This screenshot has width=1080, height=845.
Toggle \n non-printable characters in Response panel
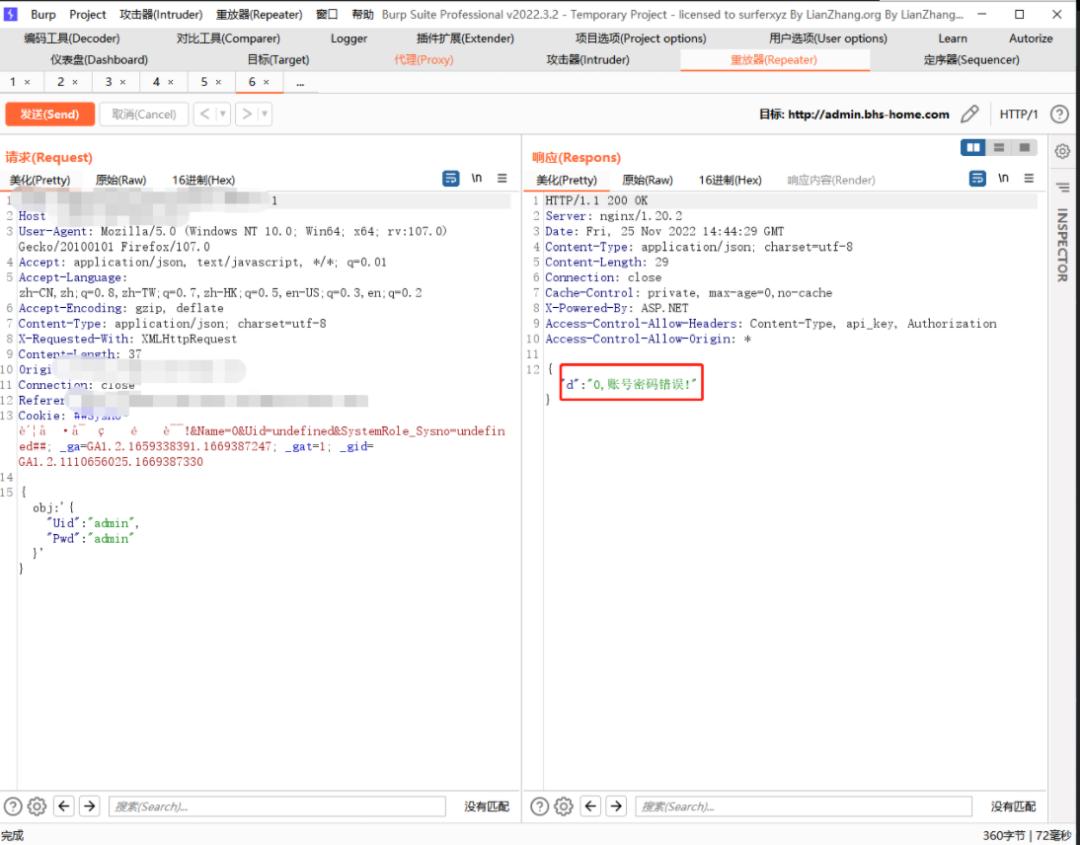click(x=1004, y=178)
